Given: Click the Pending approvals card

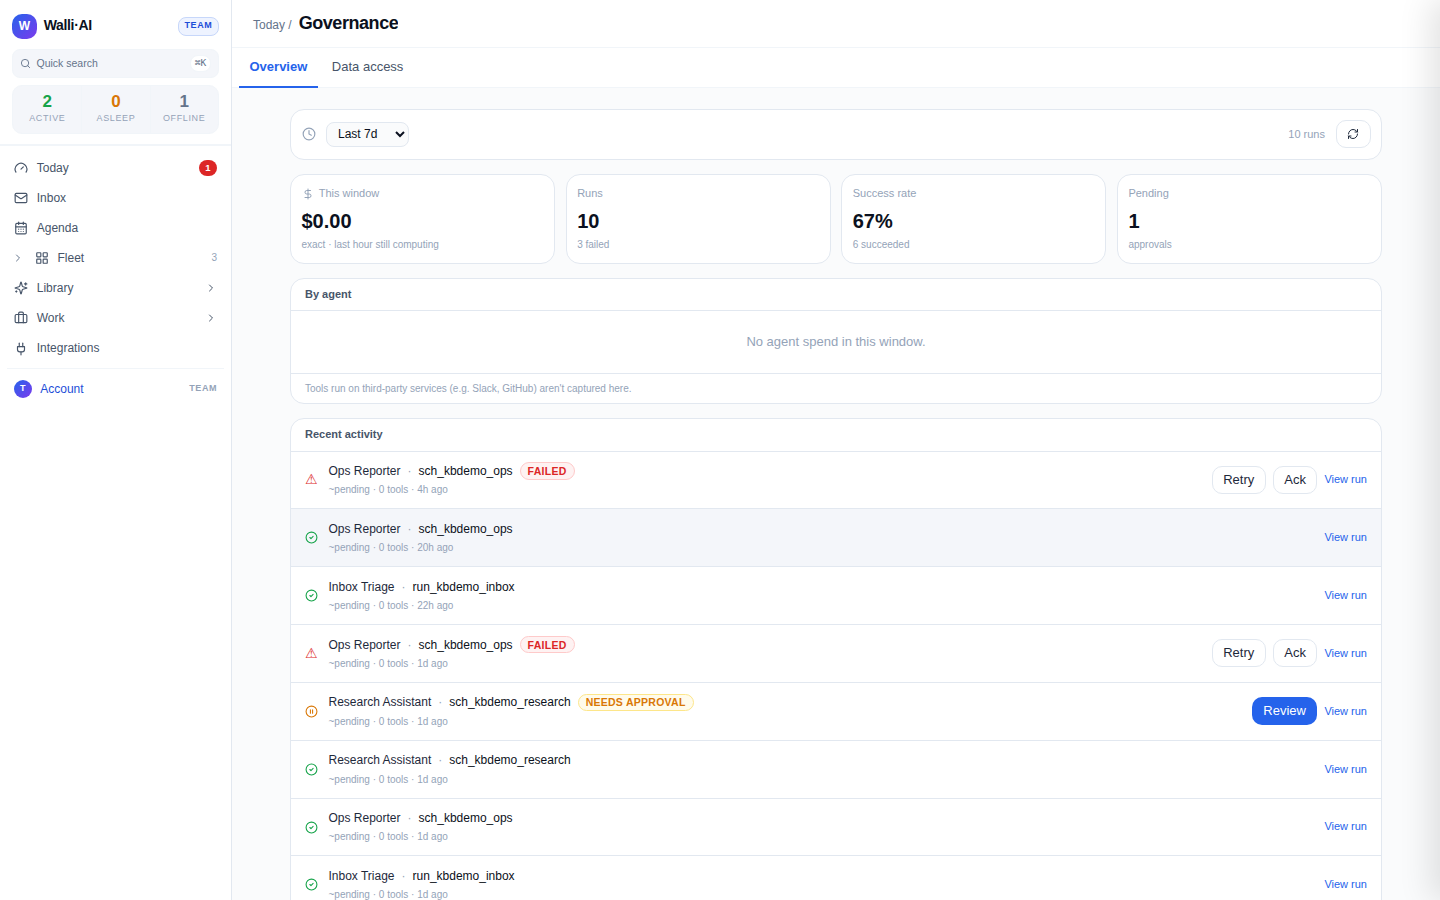Looking at the screenshot, I should 1249,219.
